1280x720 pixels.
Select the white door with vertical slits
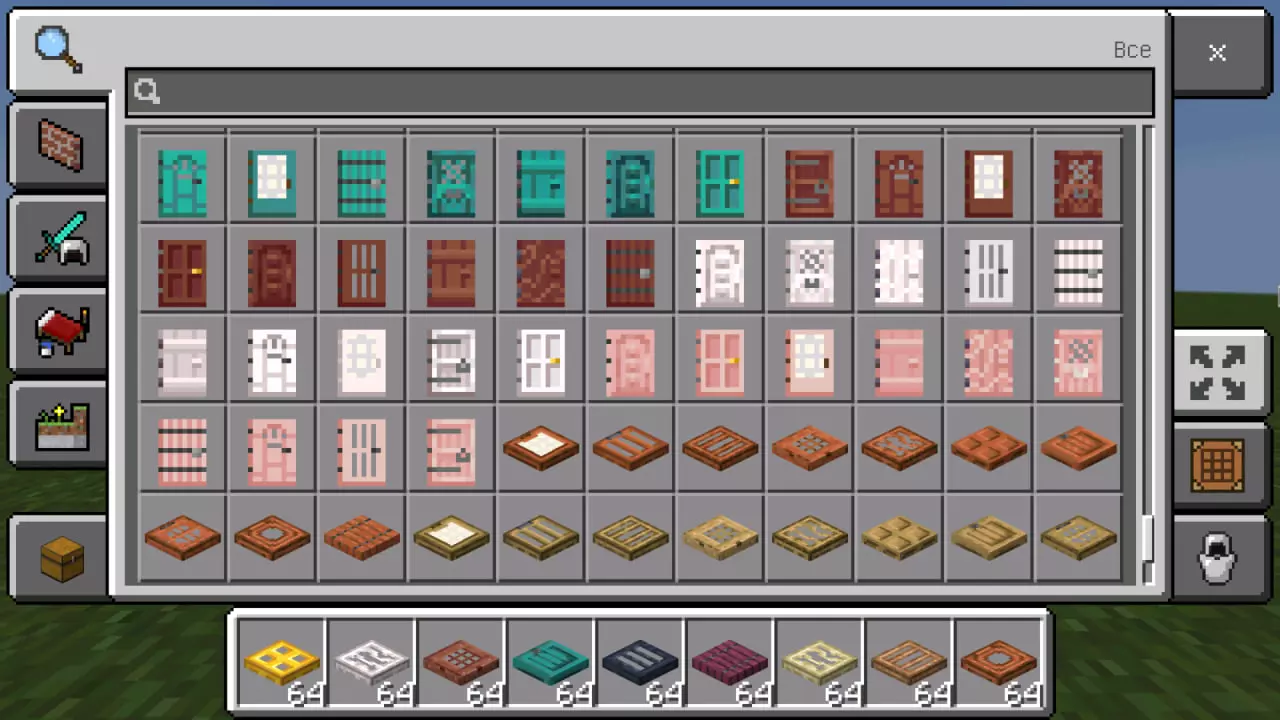coord(988,272)
